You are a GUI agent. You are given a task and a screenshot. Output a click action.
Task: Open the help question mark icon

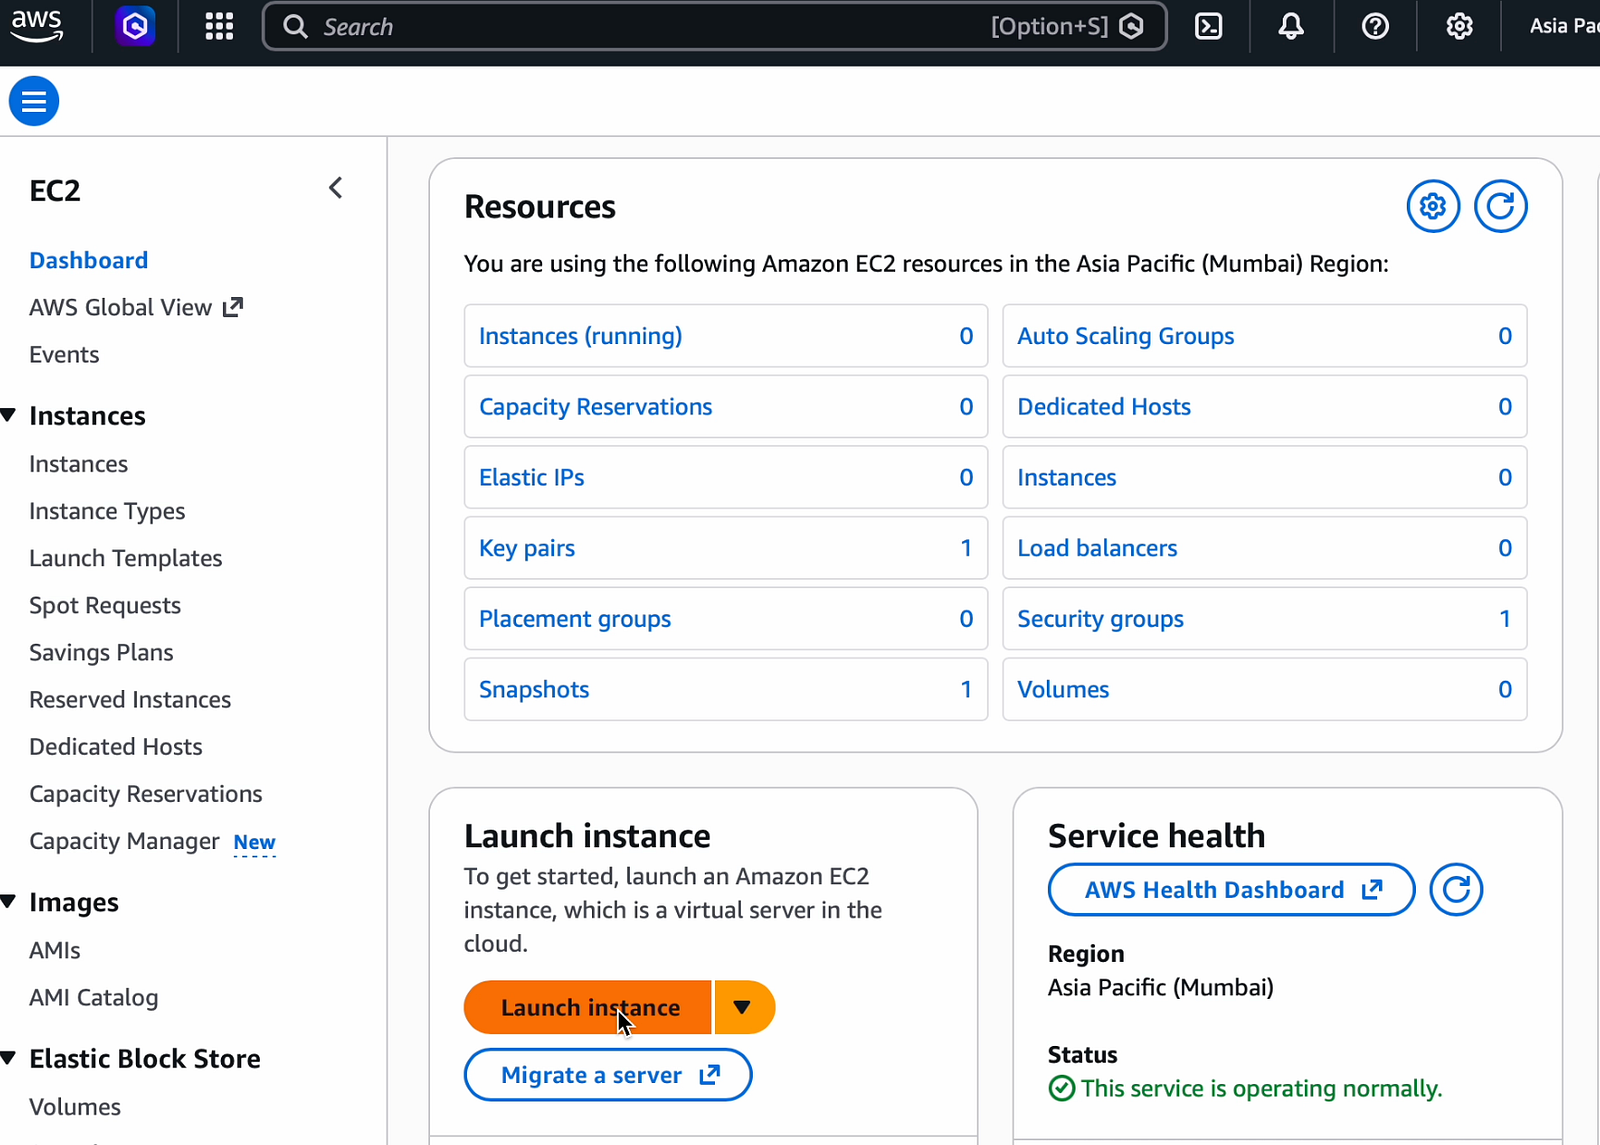[1375, 27]
